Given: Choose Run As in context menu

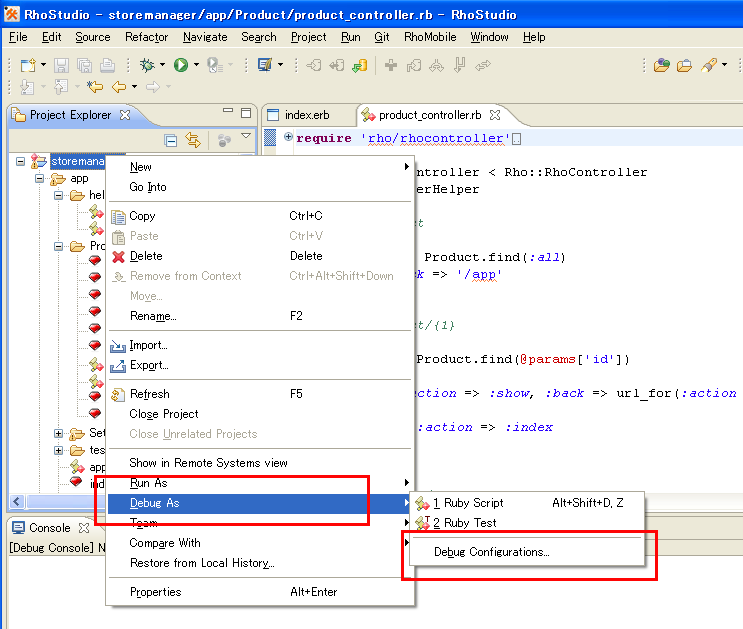Looking at the screenshot, I should pyautogui.click(x=259, y=483).
